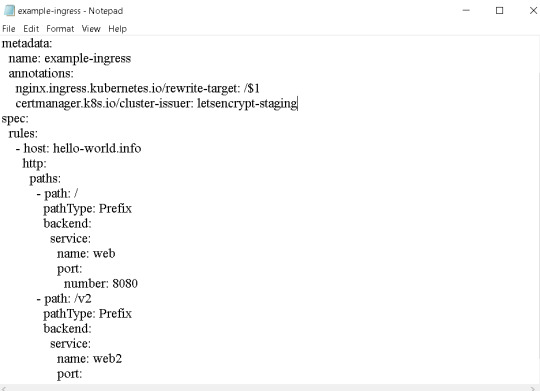This screenshot has height=391, width=540.
Task: Open the File menu
Action: tap(9, 29)
